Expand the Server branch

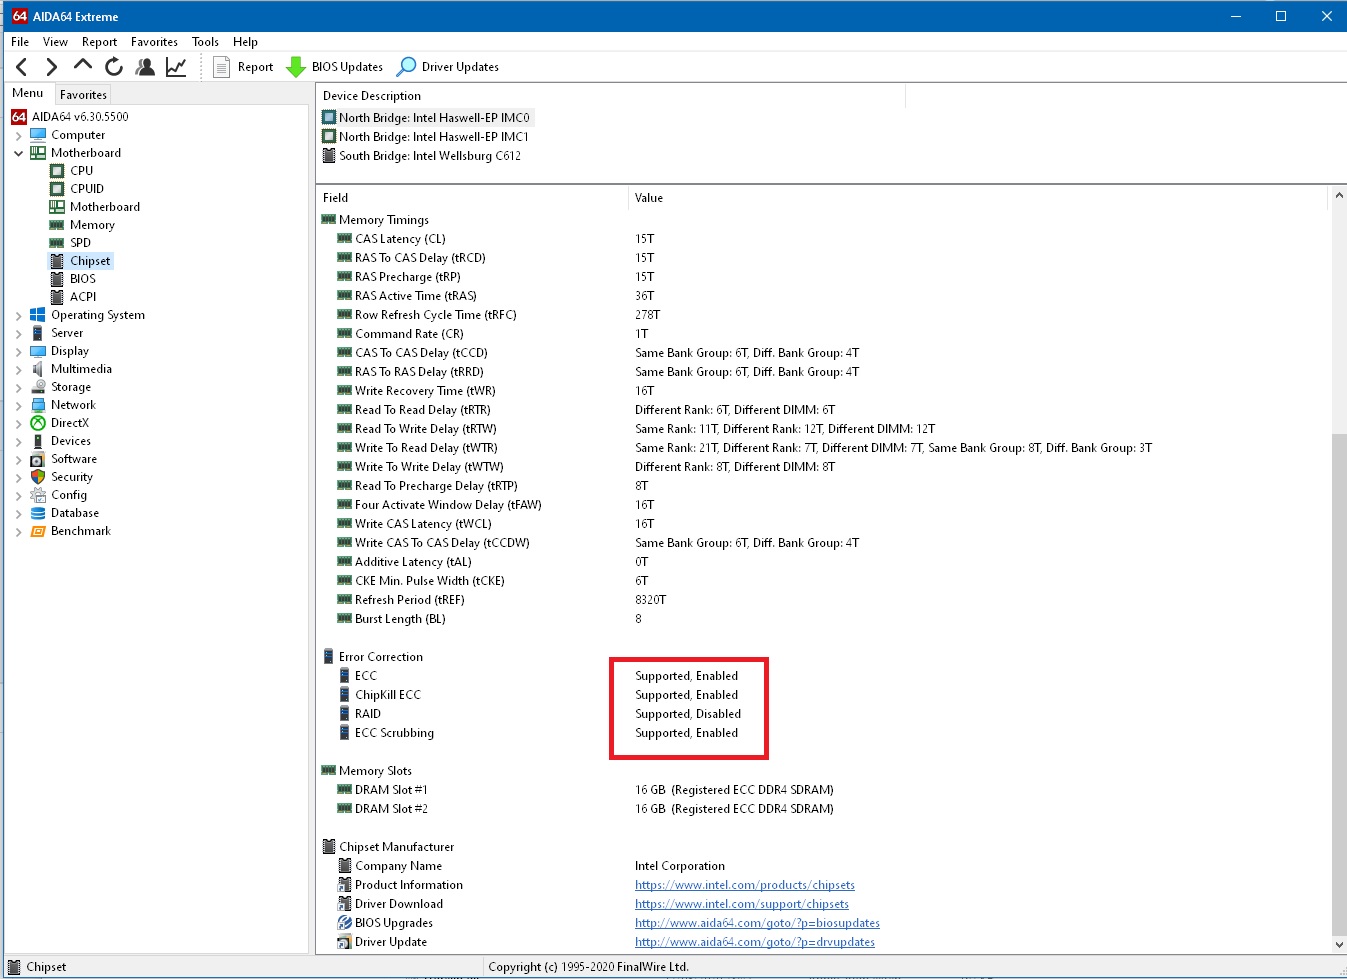pyautogui.click(x=18, y=333)
